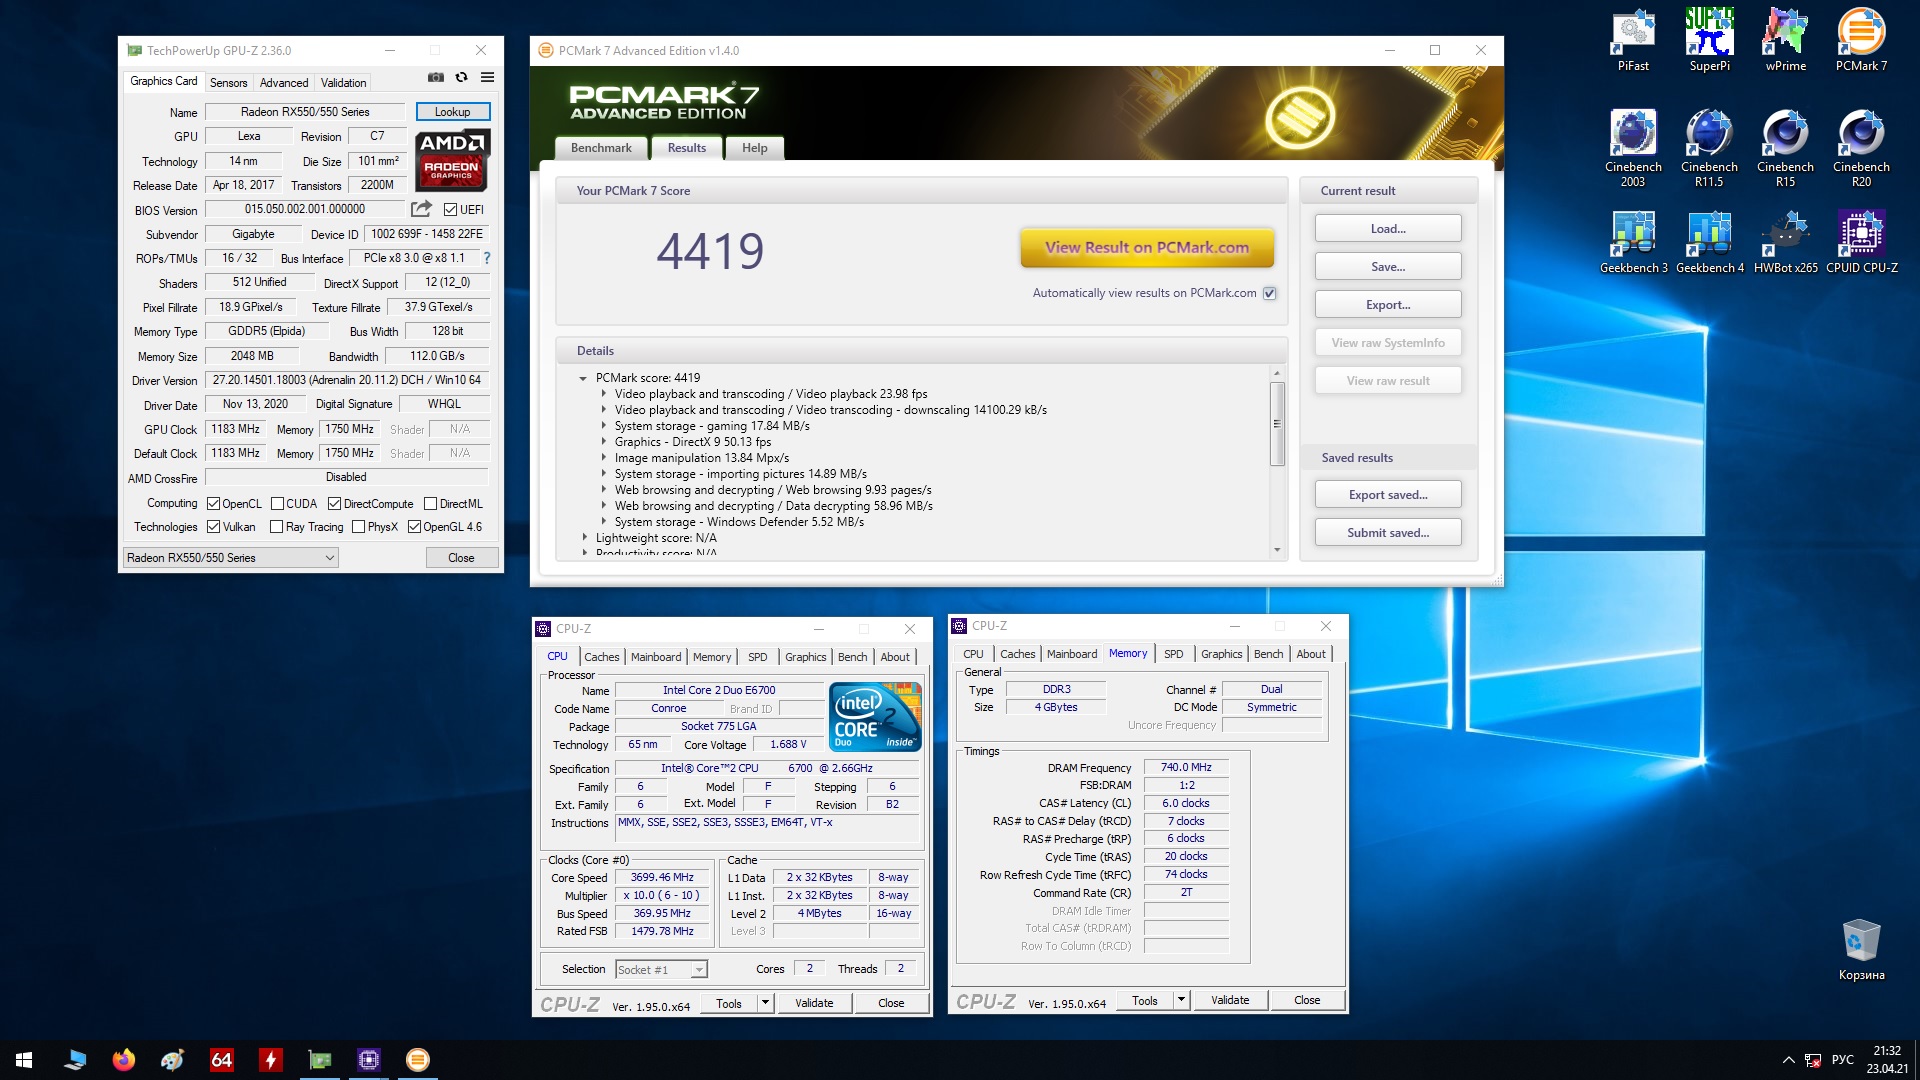Image resolution: width=1920 pixels, height=1080 pixels.
Task: Open Cinebench R20 desktop shortcut
Action: tap(1861, 148)
